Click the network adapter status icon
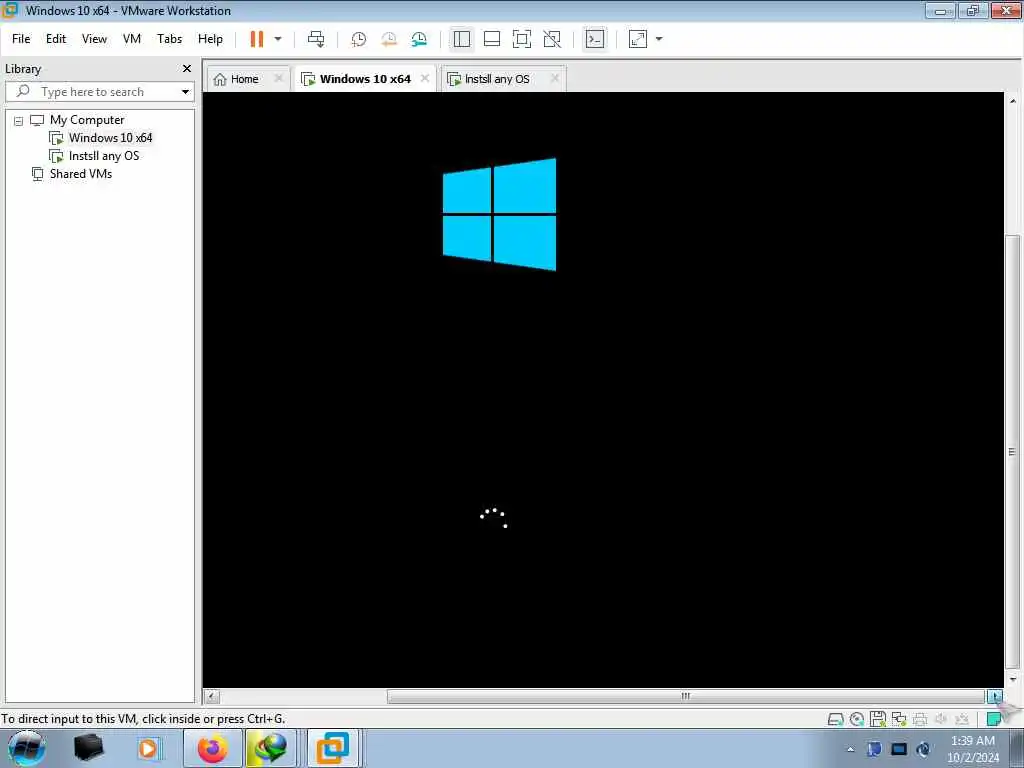The height and width of the screenshot is (768, 1024). coord(899,720)
